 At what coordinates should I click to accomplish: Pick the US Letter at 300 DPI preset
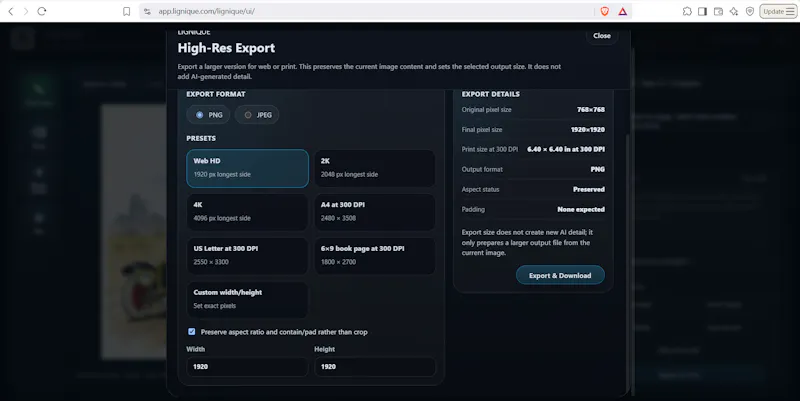247,256
